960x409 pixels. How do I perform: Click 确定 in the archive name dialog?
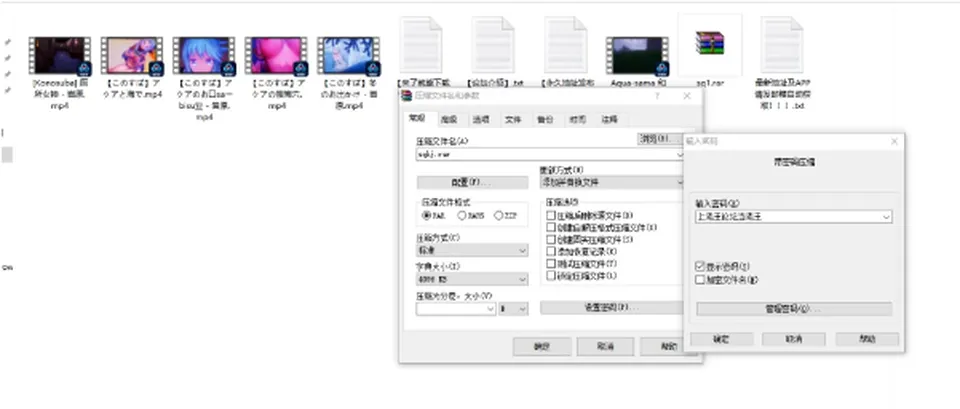(542, 347)
